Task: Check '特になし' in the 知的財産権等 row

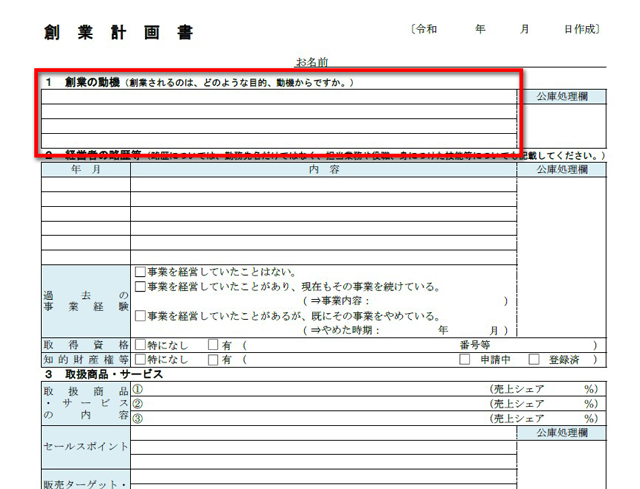Action: [x=139, y=359]
